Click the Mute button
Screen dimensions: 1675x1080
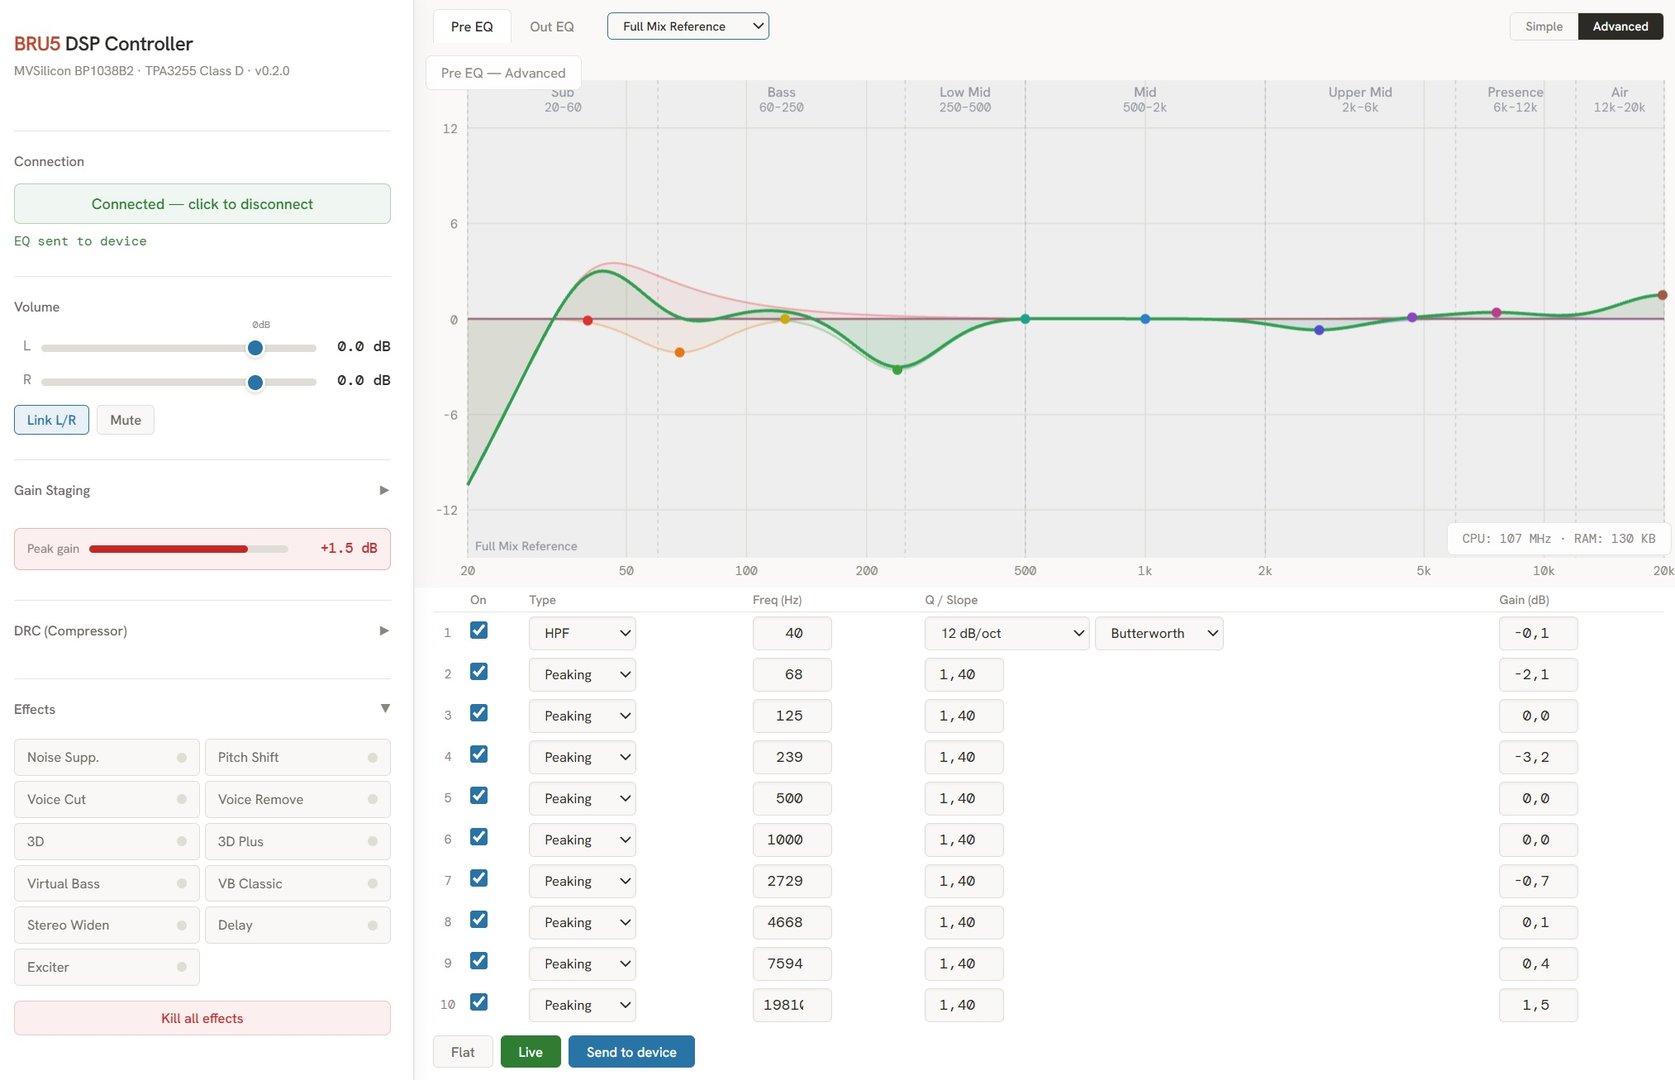[x=126, y=420]
